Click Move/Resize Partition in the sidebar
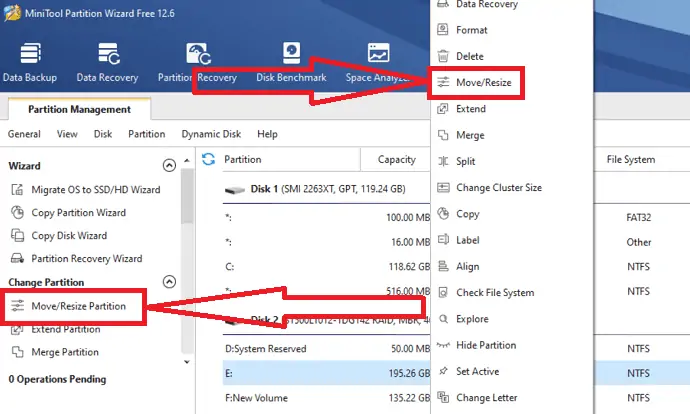690x414 pixels. click(x=78, y=306)
